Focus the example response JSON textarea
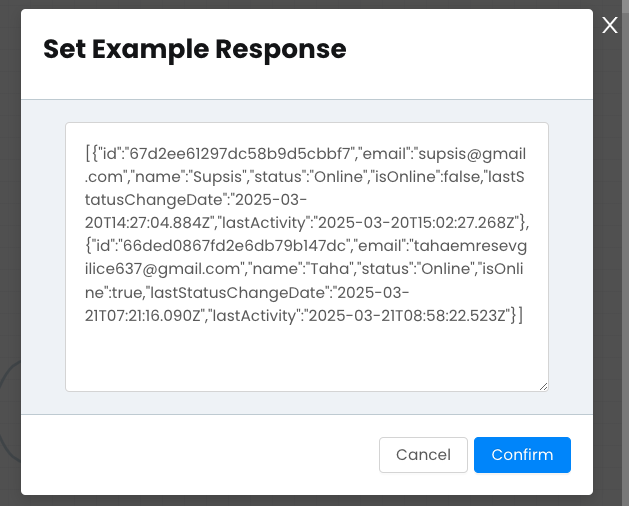Viewport: 629px width, 506px height. click(307, 257)
